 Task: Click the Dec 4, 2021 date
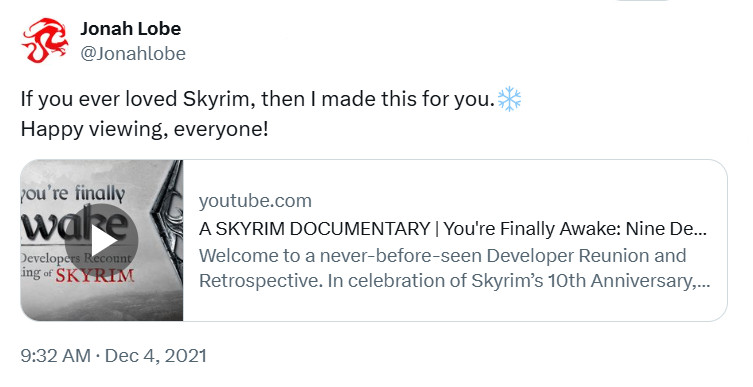(156, 356)
